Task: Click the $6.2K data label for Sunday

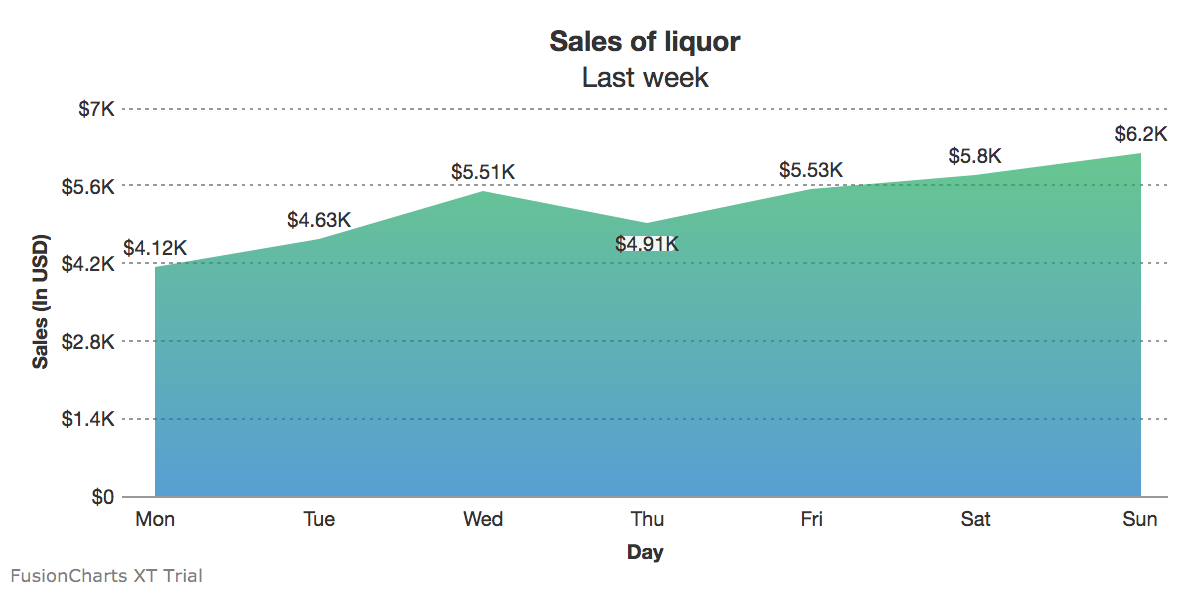Action: click(x=1141, y=134)
